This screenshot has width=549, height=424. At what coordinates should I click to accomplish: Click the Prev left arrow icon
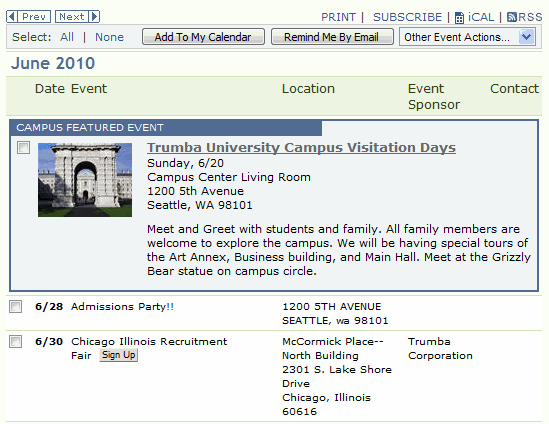(x=12, y=16)
